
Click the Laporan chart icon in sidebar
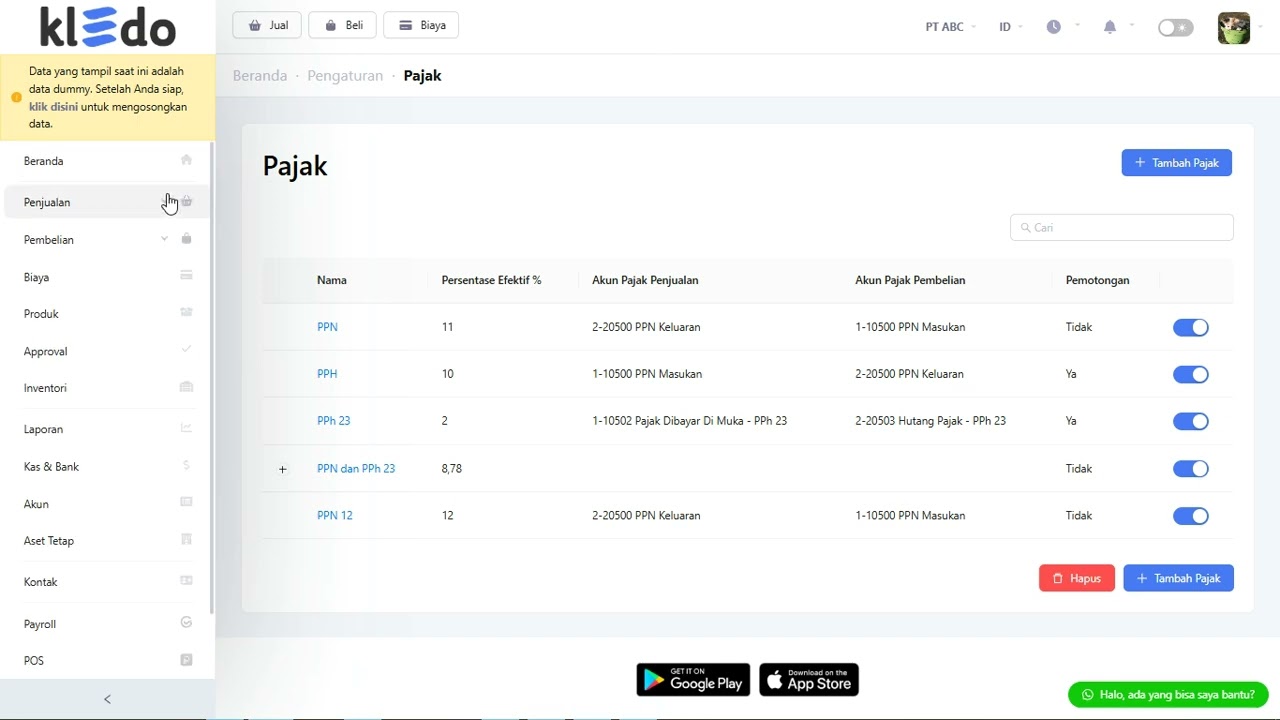(186, 428)
